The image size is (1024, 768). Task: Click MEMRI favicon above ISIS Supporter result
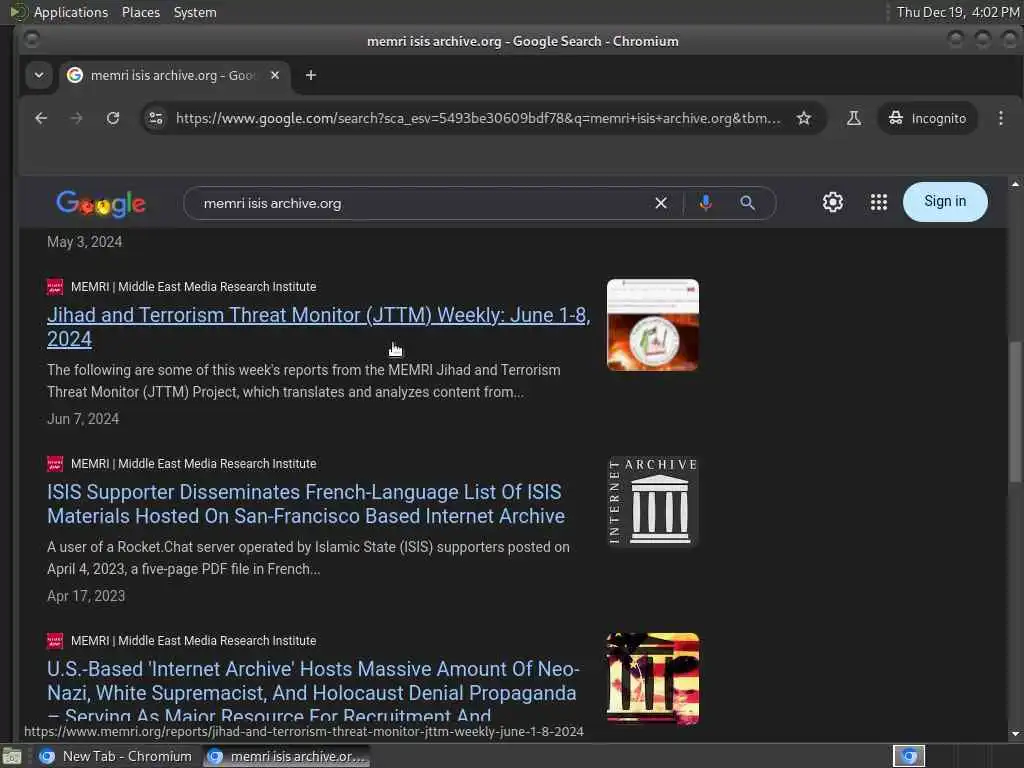coord(55,464)
